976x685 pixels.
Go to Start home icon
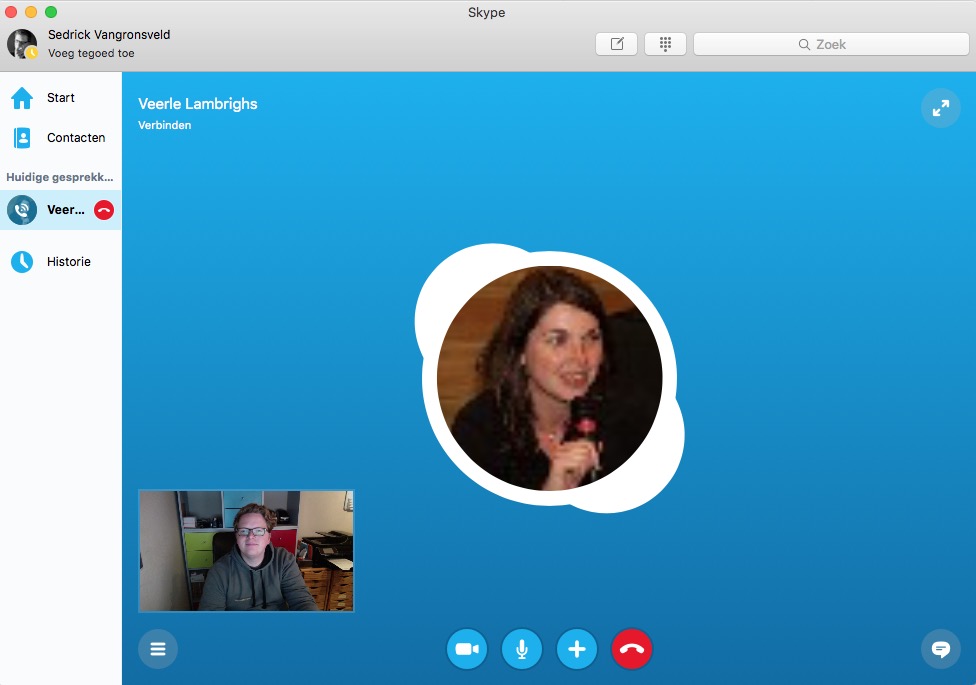pyautogui.click(x=22, y=98)
